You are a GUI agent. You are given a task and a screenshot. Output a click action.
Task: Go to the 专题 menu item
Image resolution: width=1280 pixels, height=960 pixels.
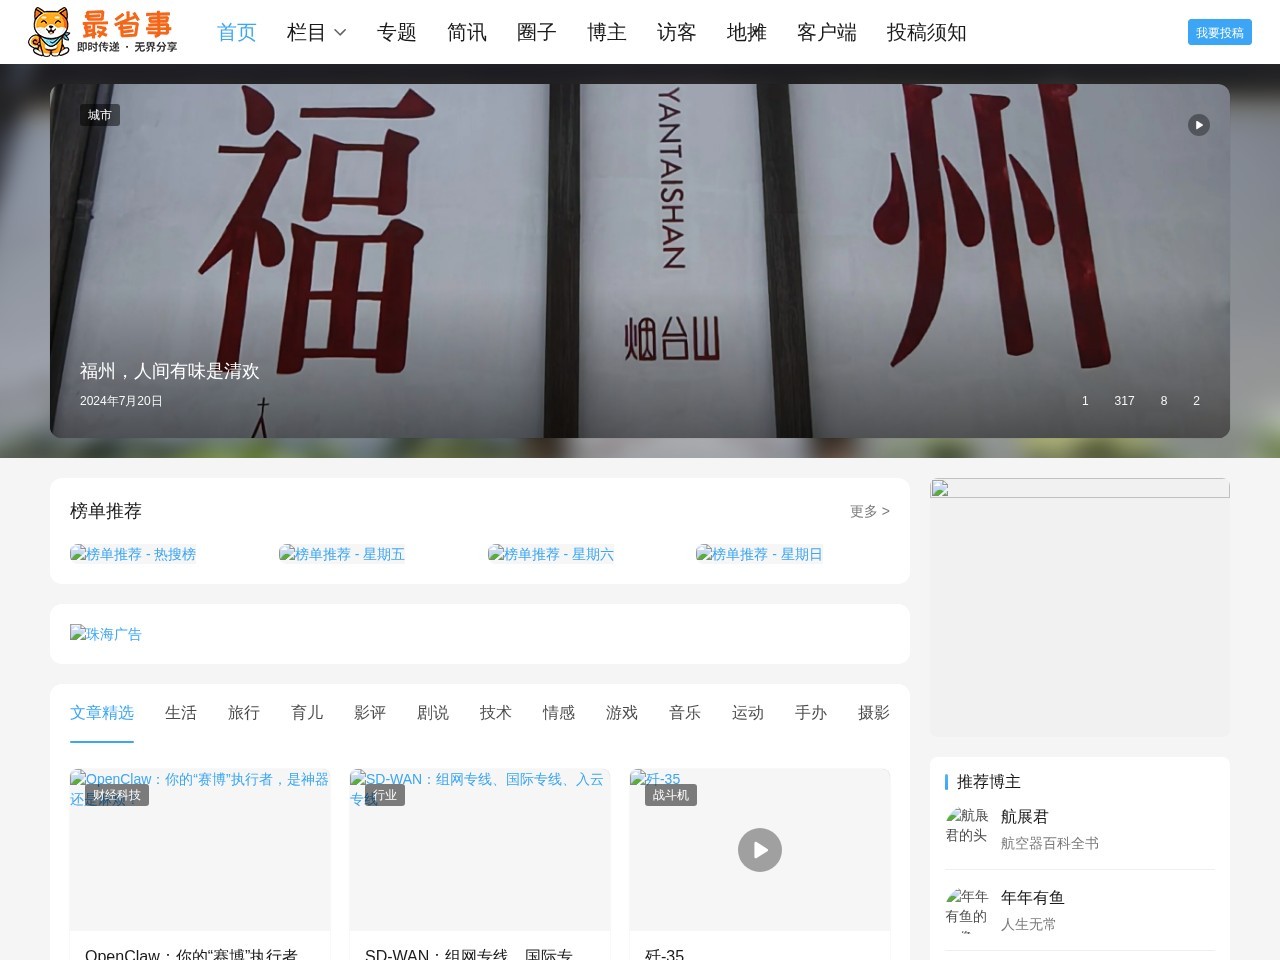click(397, 32)
